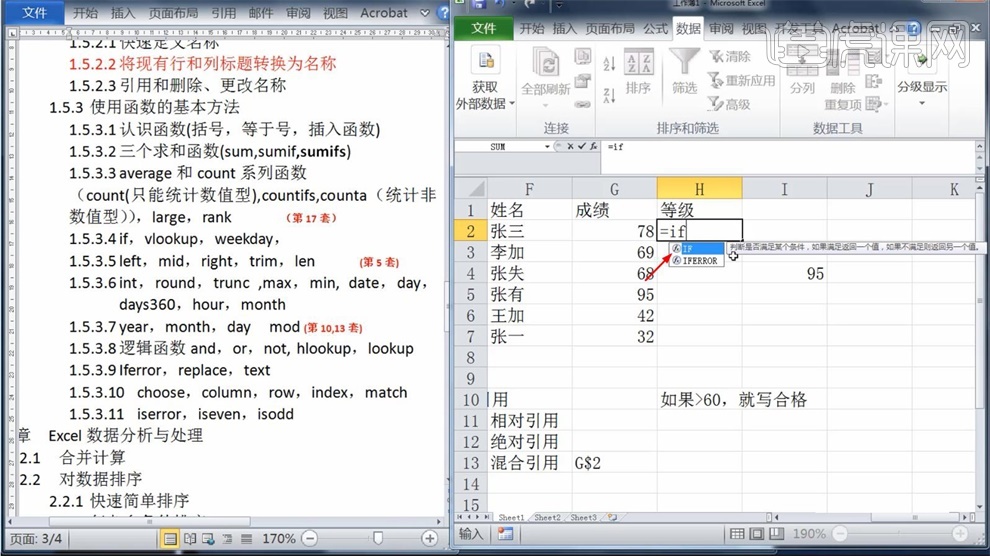Select the Excel 数据 (Data) tab

click(688, 28)
